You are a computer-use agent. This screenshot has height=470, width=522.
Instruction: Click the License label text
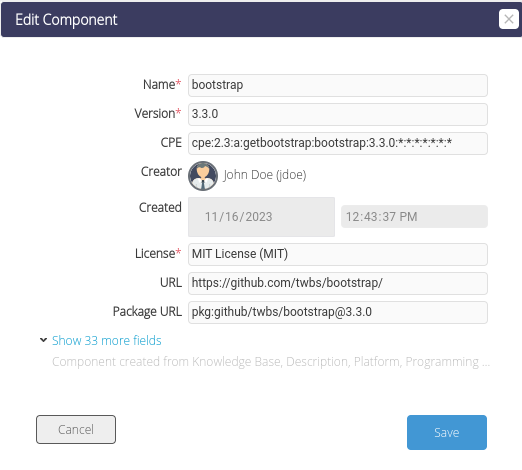tap(155, 253)
